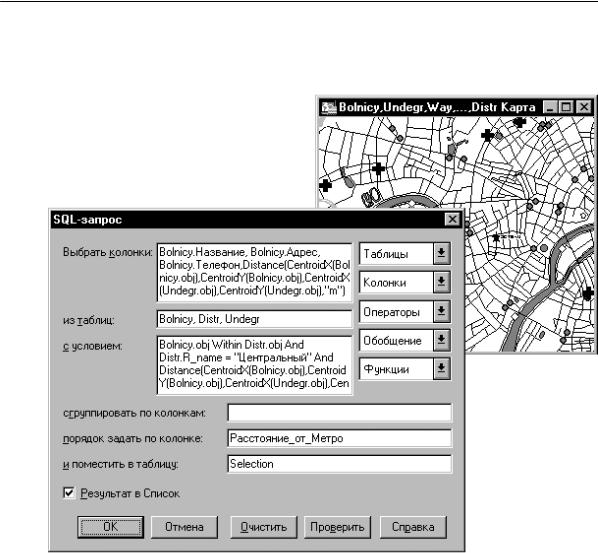Open the Таблицы dropdown list
The height and width of the screenshot is (553, 598).
(x=405, y=254)
